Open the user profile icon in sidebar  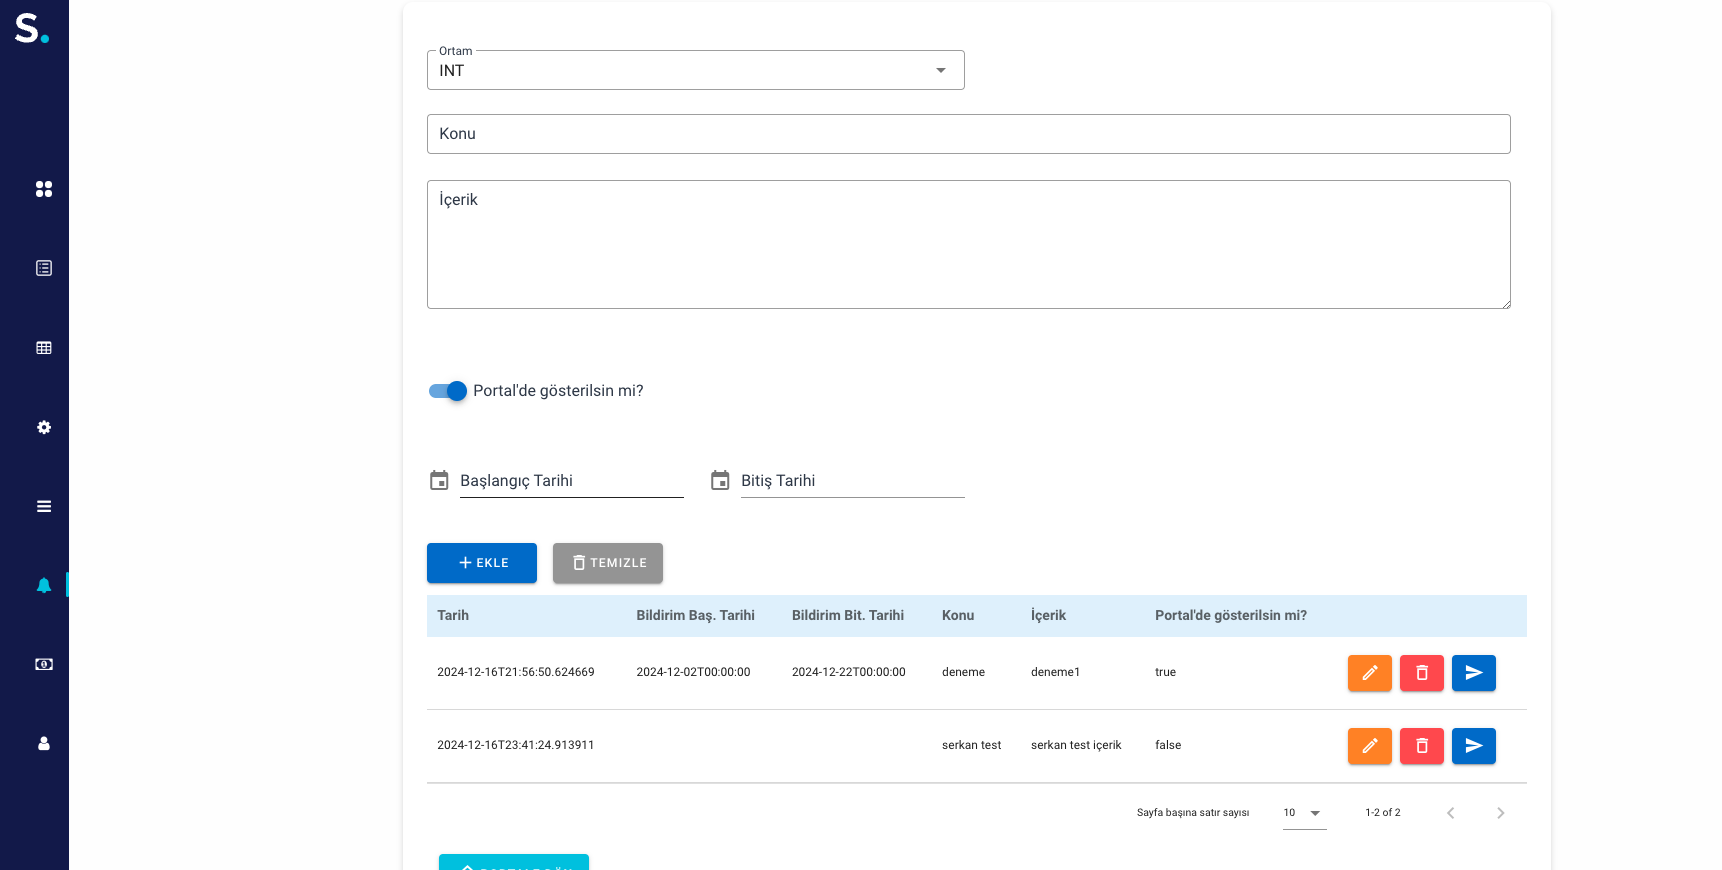[44, 743]
